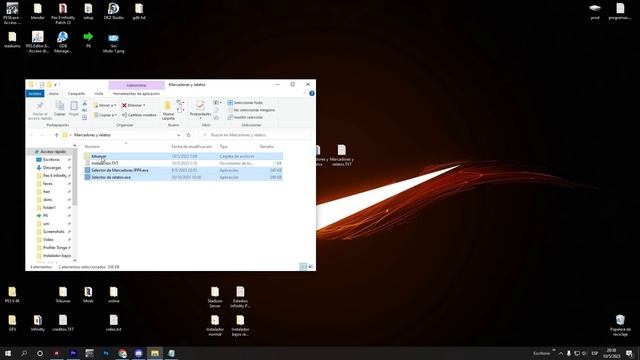The image size is (640, 360).
Task: Click the Windows Start button
Action: pos(8,353)
